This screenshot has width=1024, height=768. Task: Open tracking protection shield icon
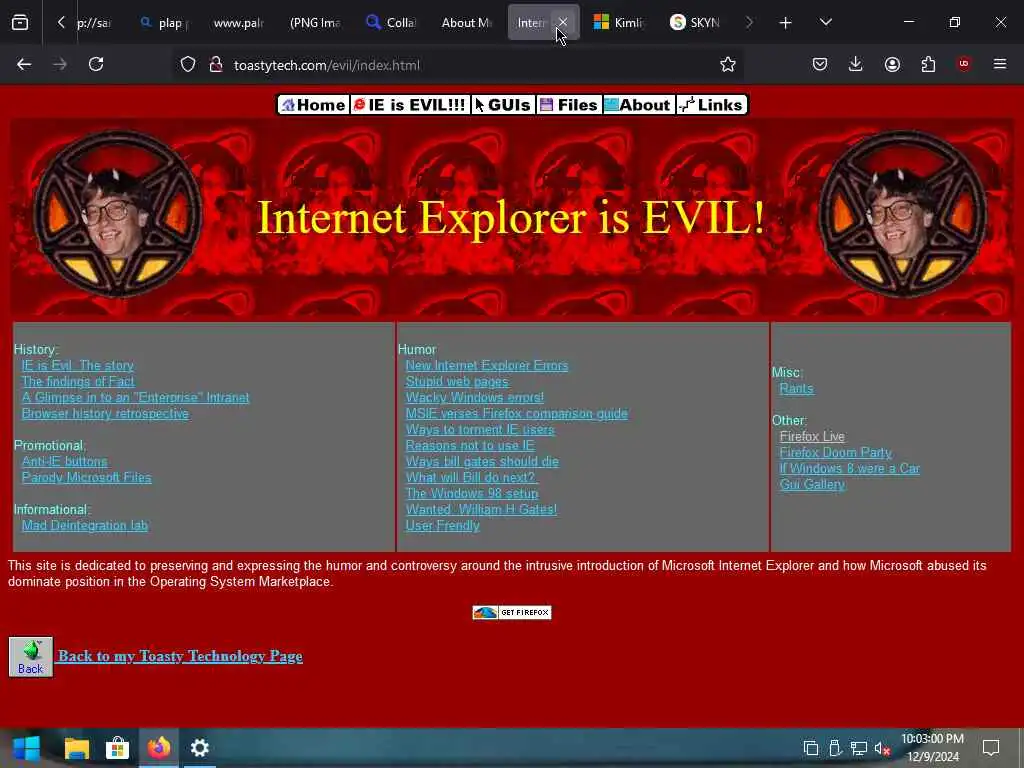pyautogui.click(x=188, y=65)
